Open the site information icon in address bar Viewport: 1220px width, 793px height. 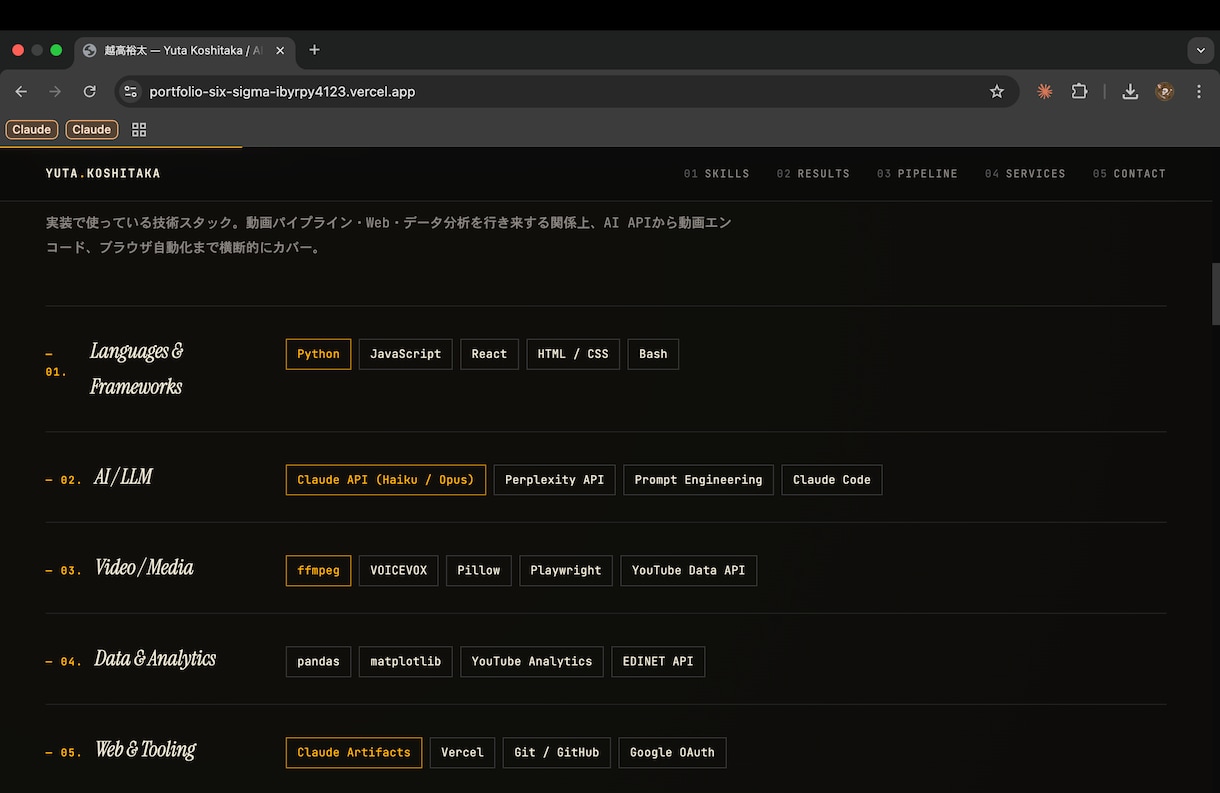[130, 91]
